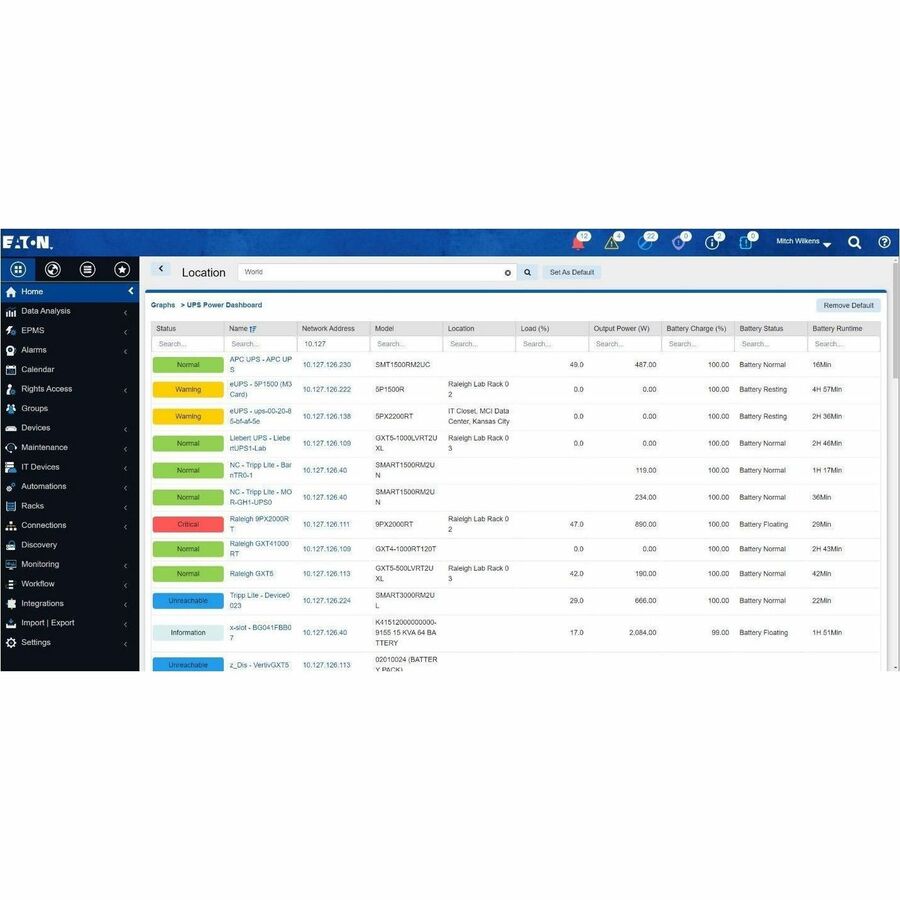Click the help question mark icon
This screenshot has height=900, width=900.
point(883,242)
